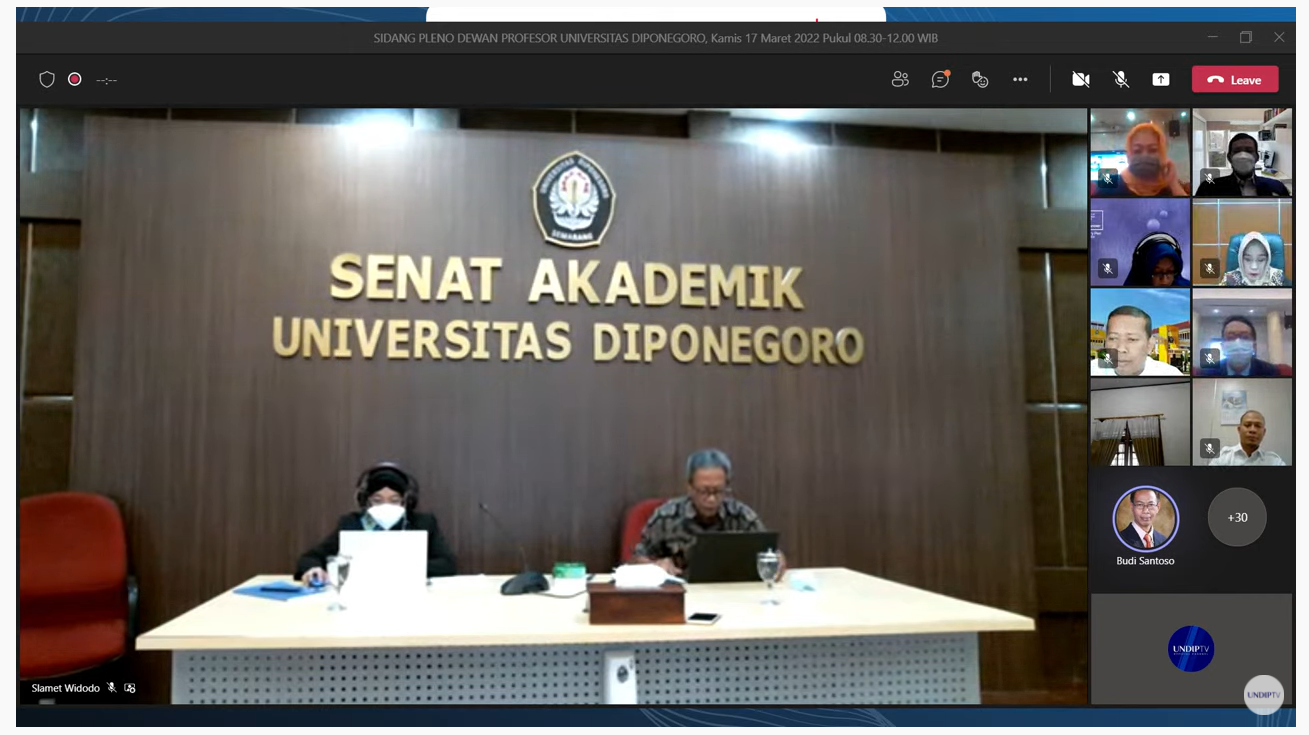This screenshot has height=735, width=1309.
Task: Click the share content tray icon
Action: click(x=1160, y=80)
